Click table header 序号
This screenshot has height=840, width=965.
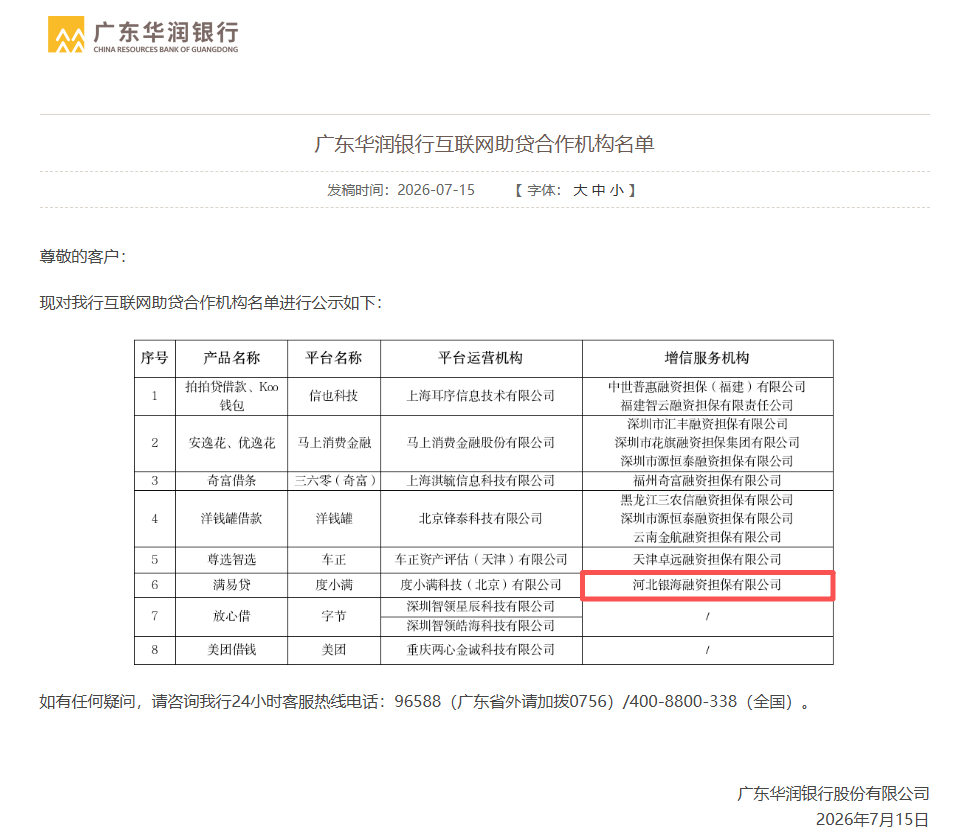pyautogui.click(x=154, y=358)
